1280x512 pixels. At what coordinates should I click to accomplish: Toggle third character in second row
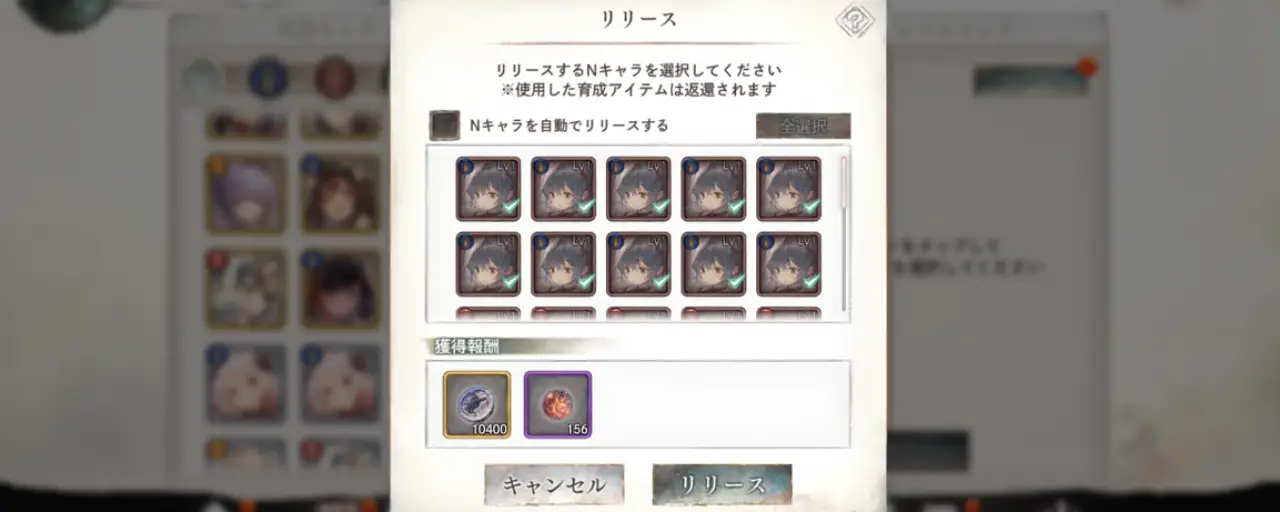coord(638,264)
